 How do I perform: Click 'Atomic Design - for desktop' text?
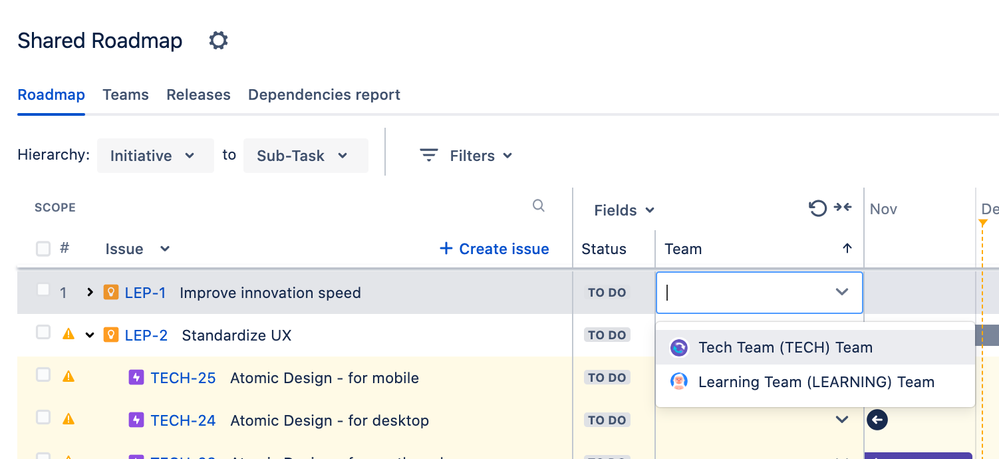tap(329, 420)
